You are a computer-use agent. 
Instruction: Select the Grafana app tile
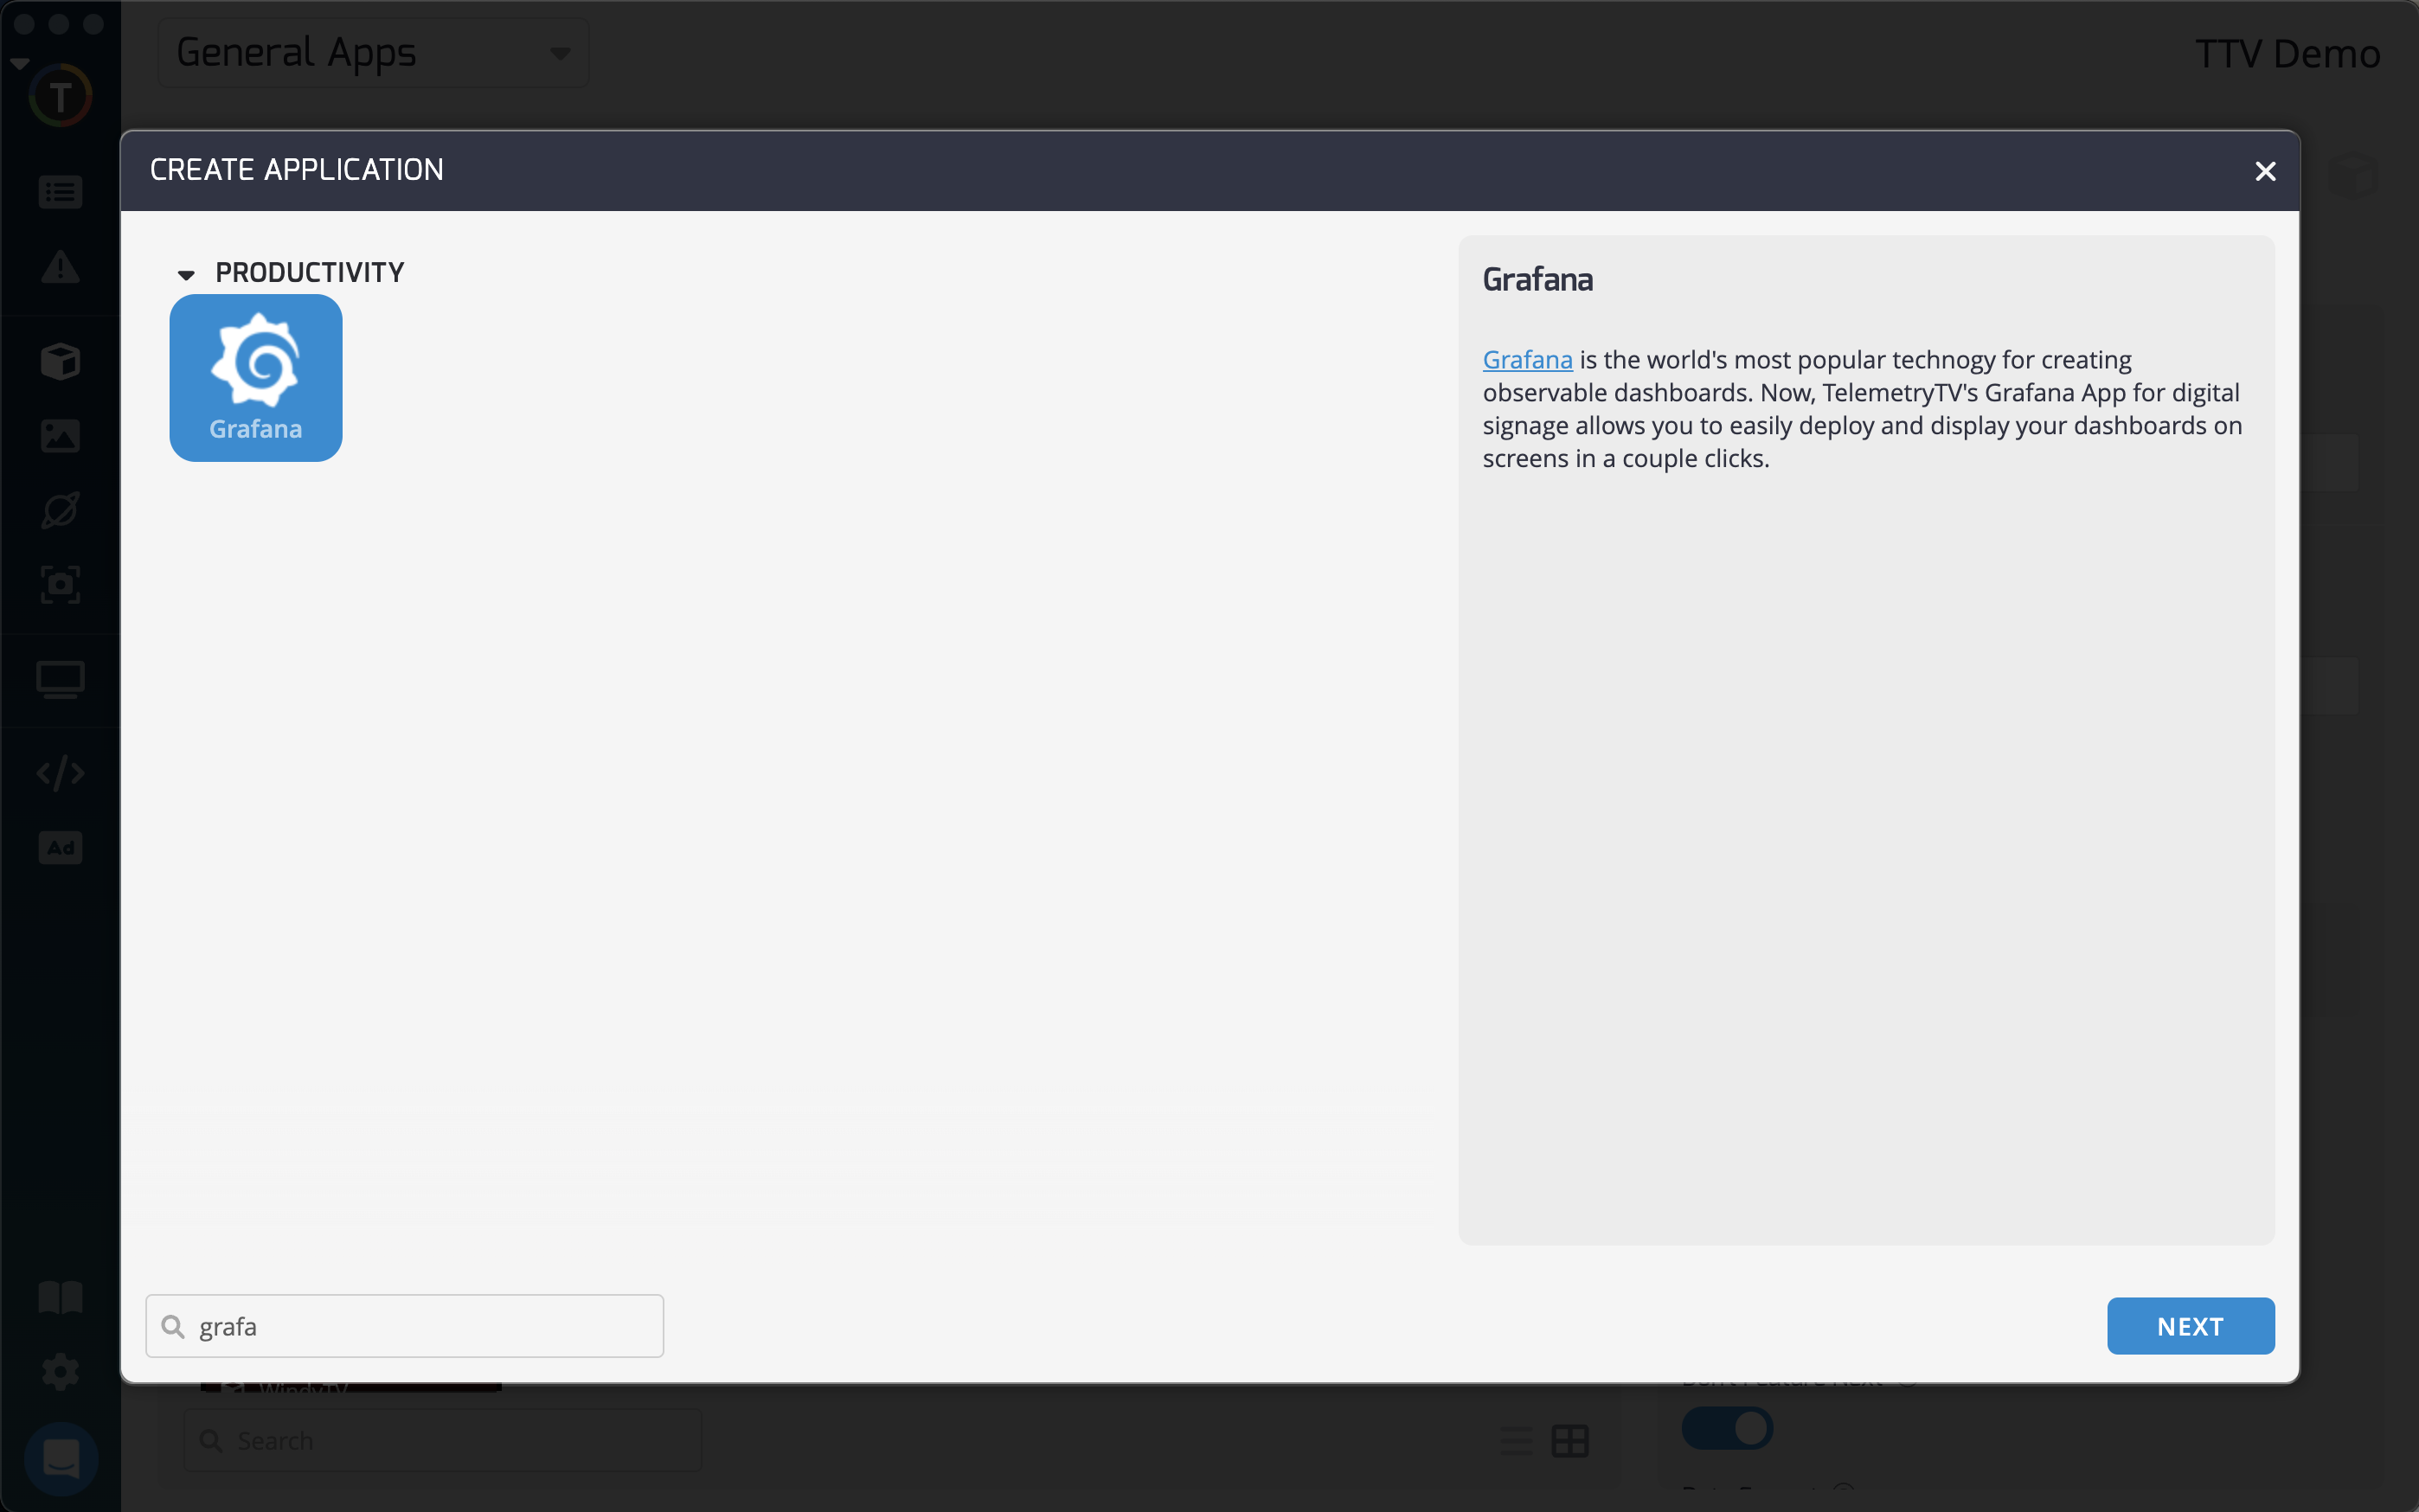click(x=256, y=377)
